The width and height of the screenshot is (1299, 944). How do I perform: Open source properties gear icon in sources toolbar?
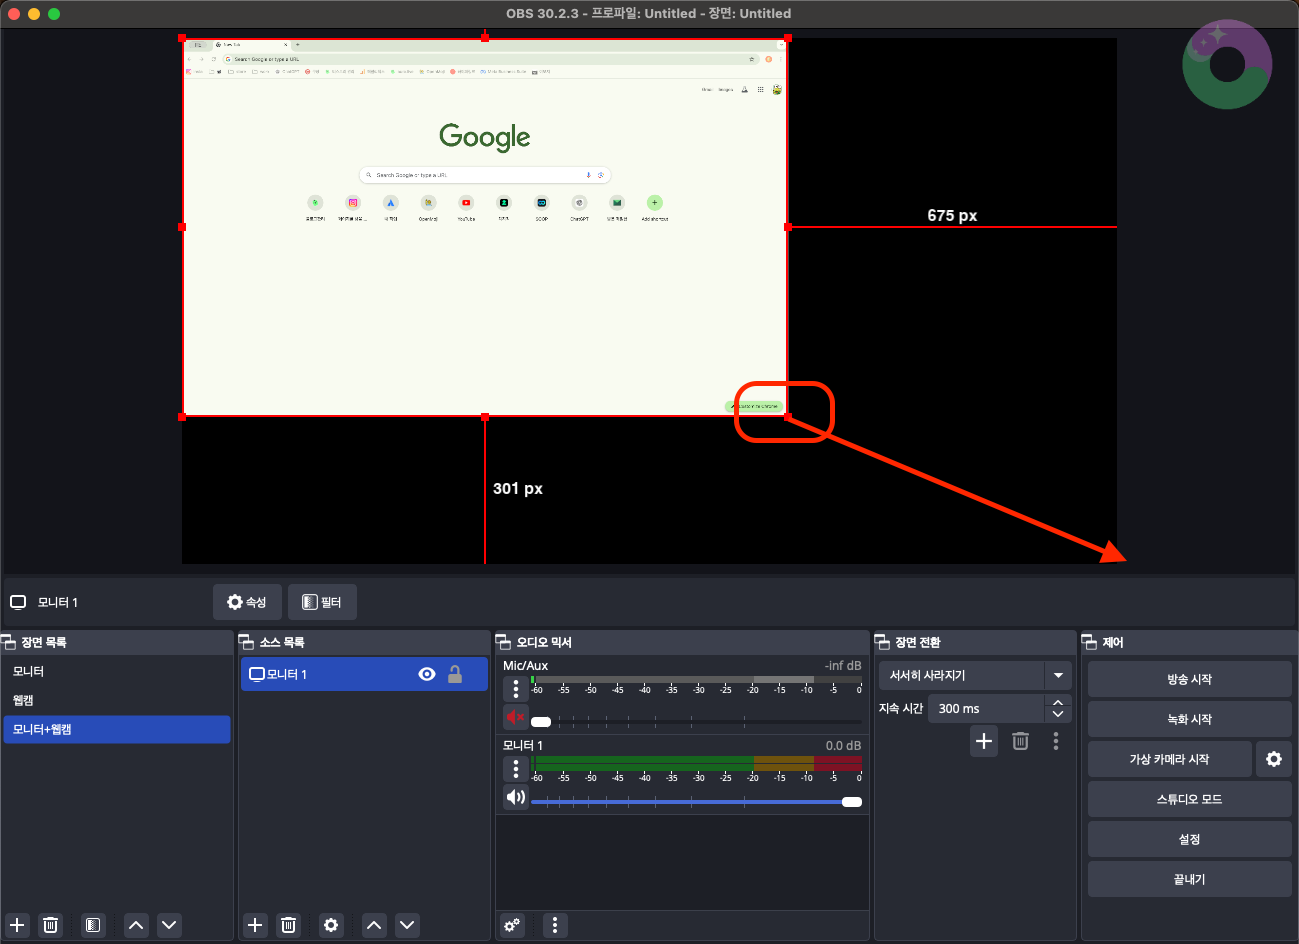[x=331, y=925]
